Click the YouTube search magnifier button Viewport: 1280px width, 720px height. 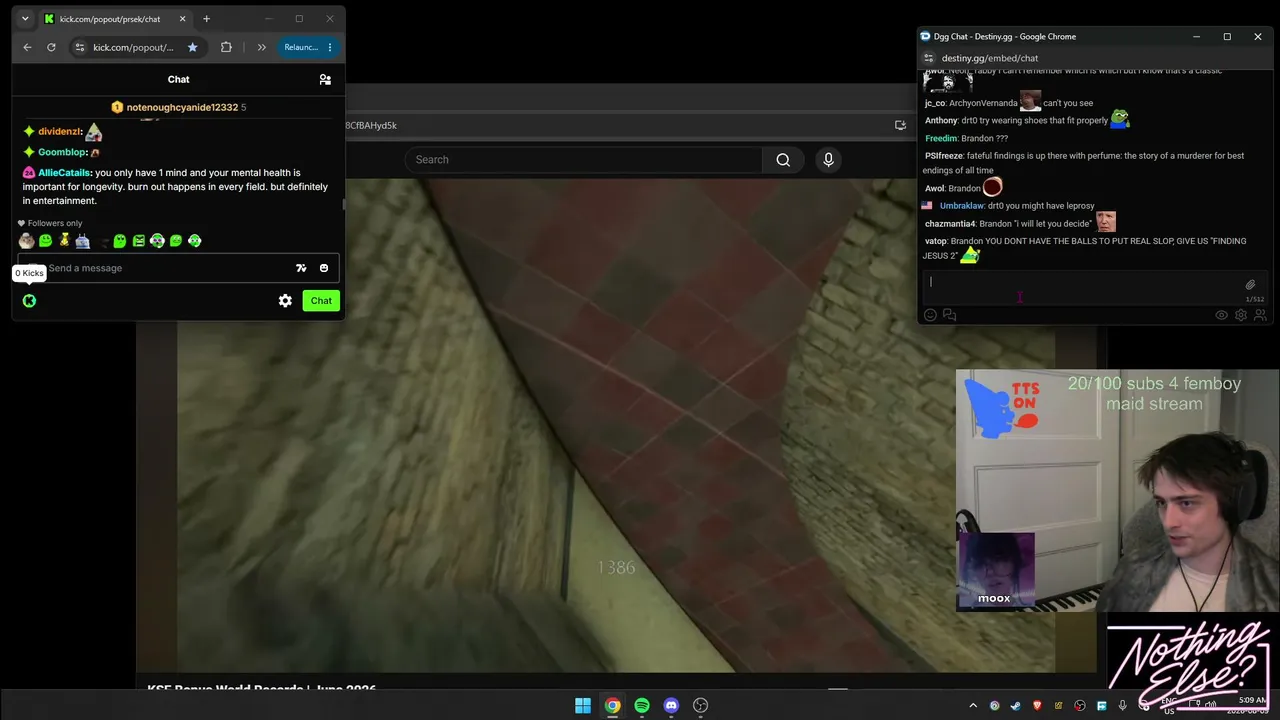pyautogui.click(x=783, y=159)
